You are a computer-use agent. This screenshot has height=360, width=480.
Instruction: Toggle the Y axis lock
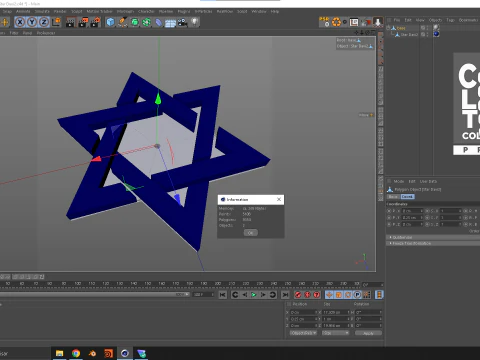pyautogui.click(x=32, y=22)
